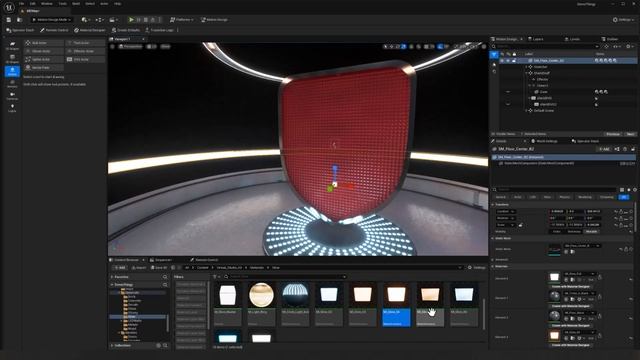Select the 2D Shapes palette category
The height and width of the screenshot is (360, 640).
point(12,46)
